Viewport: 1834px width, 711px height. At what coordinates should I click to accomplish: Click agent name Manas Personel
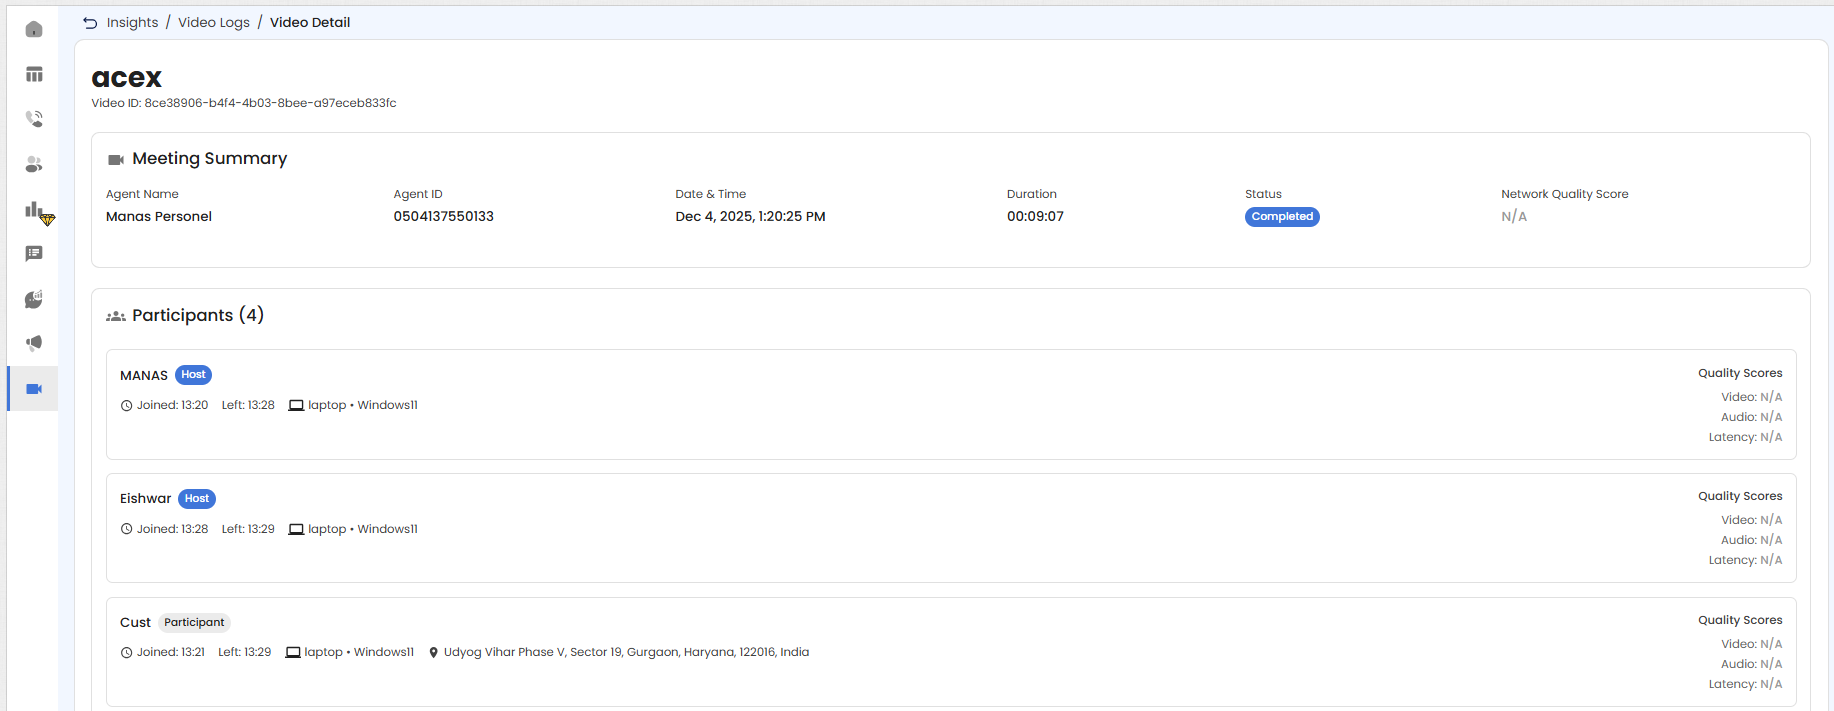[x=159, y=216]
